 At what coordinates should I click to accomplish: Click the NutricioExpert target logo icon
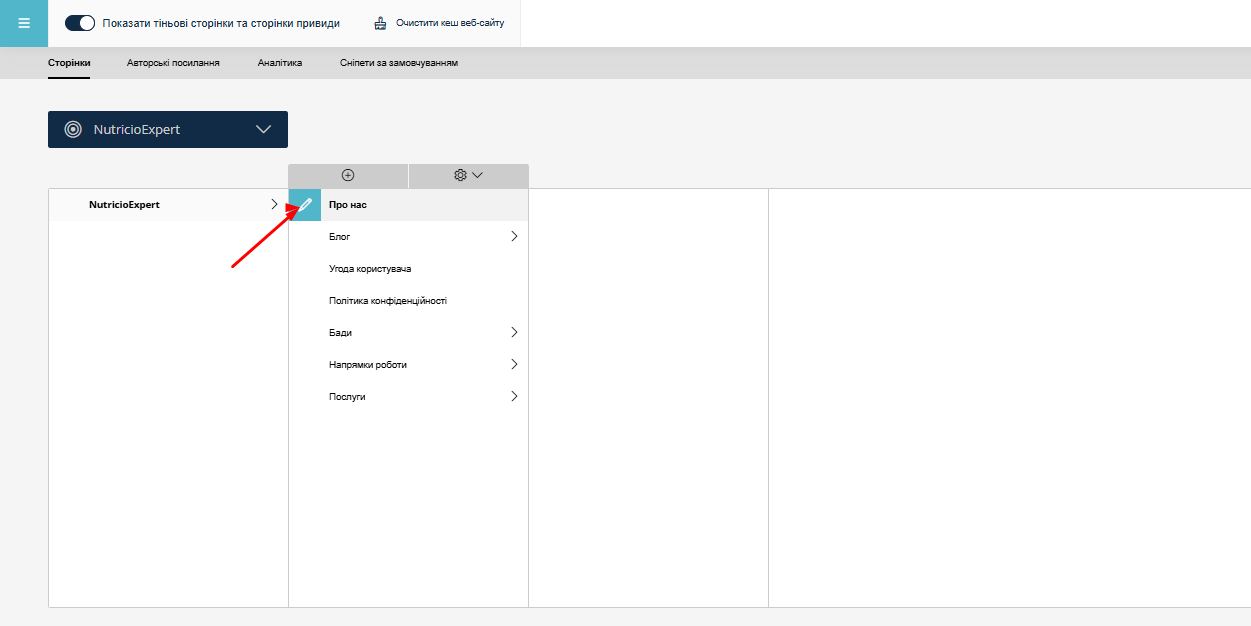[73, 129]
